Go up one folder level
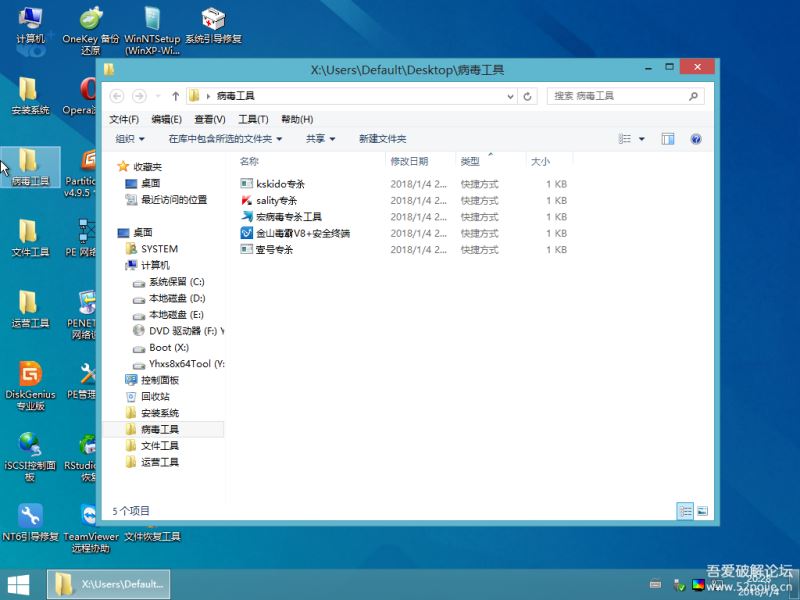The image size is (800, 600). pos(176,96)
